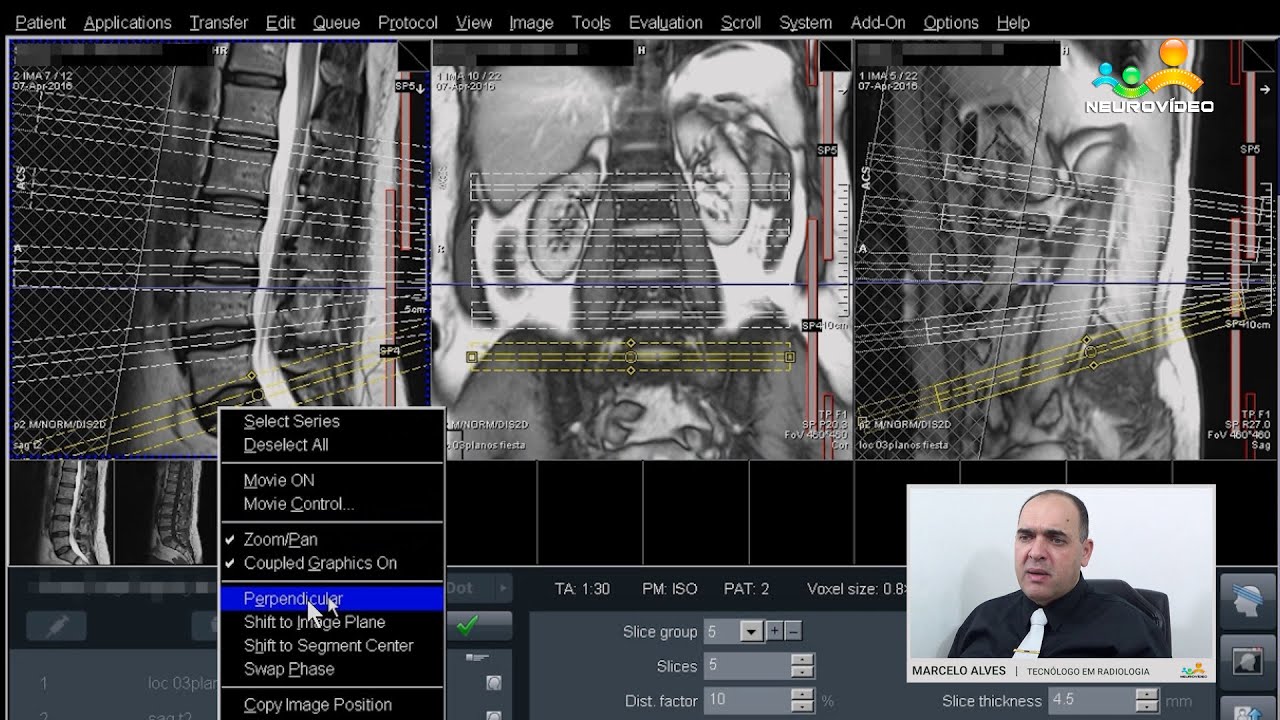The width and height of the screenshot is (1280, 720).
Task: Open the Slice group dropdown arrow
Action: (751, 632)
